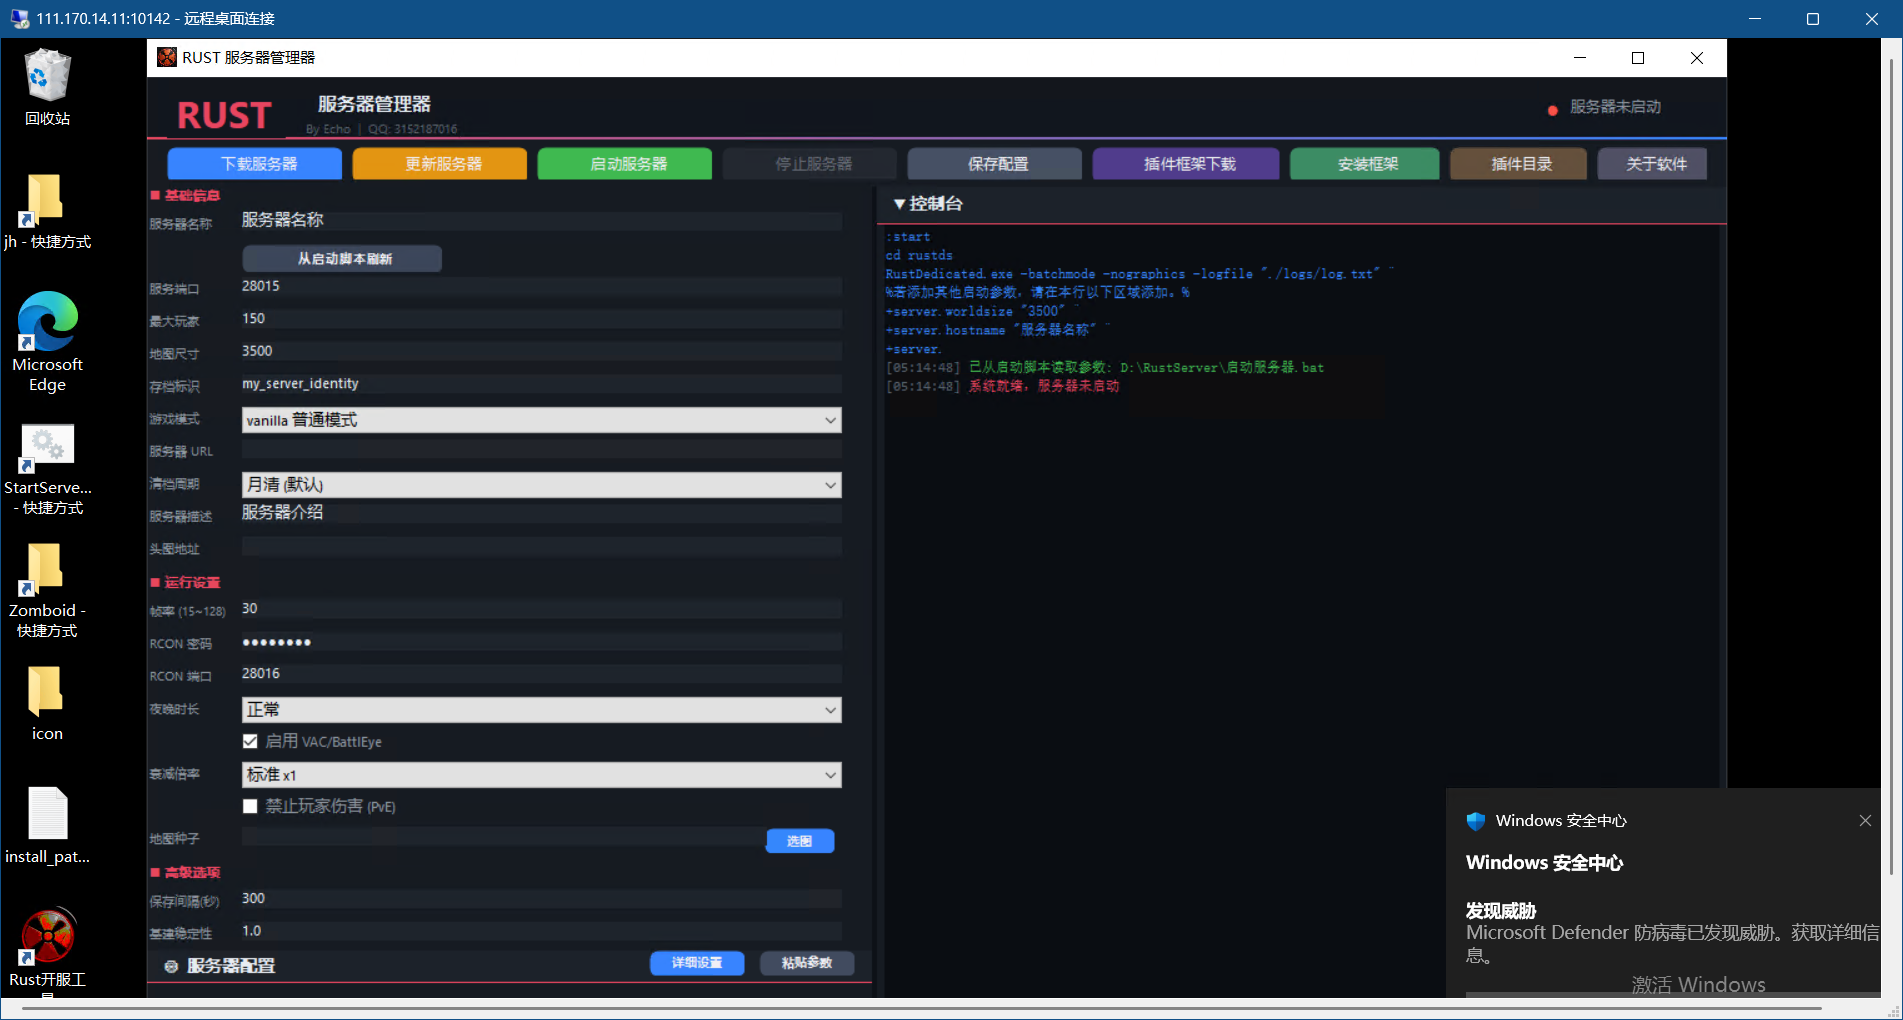This screenshot has height=1020, width=1903.
Task: Focus the 头图地址 field
Action: (x=541, y=547)
